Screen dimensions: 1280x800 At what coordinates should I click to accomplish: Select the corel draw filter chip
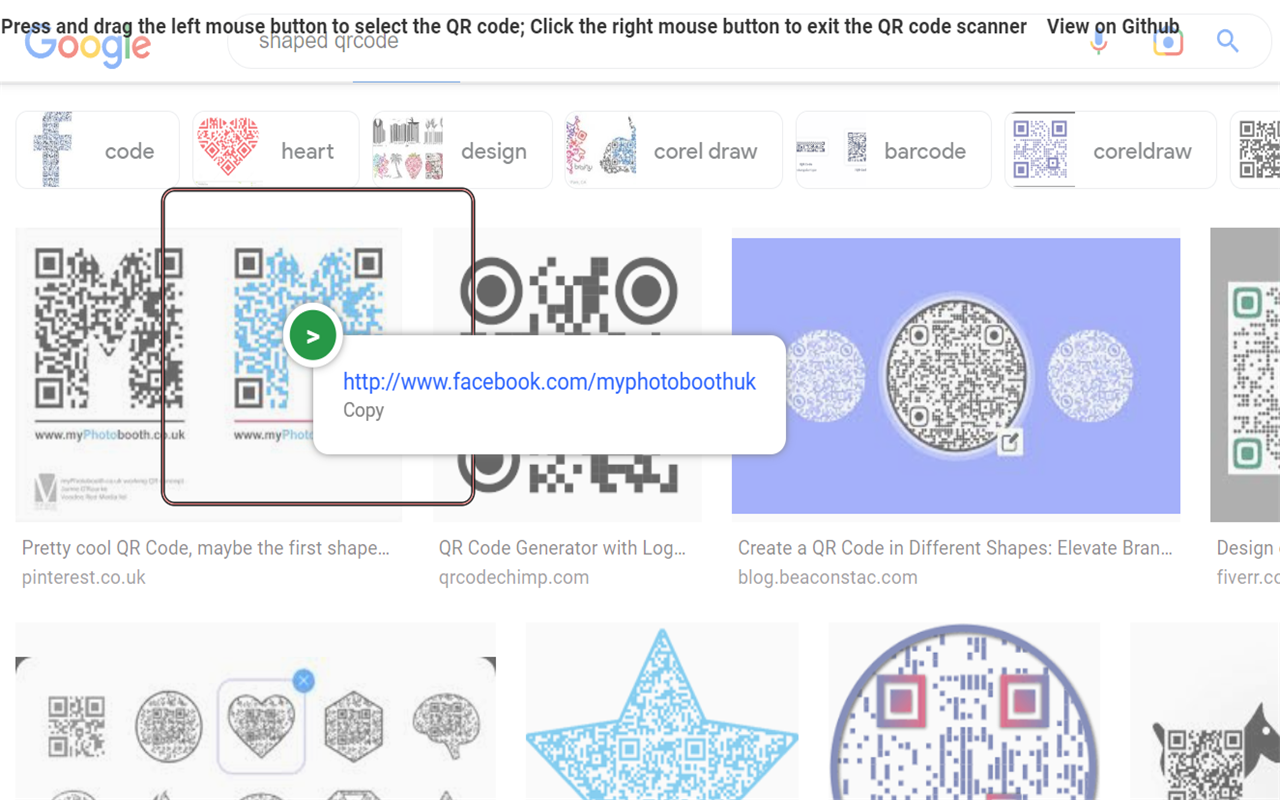673,150
